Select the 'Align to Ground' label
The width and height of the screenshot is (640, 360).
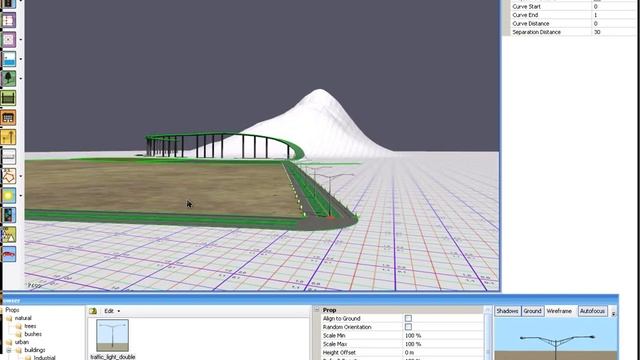(341, 318)
